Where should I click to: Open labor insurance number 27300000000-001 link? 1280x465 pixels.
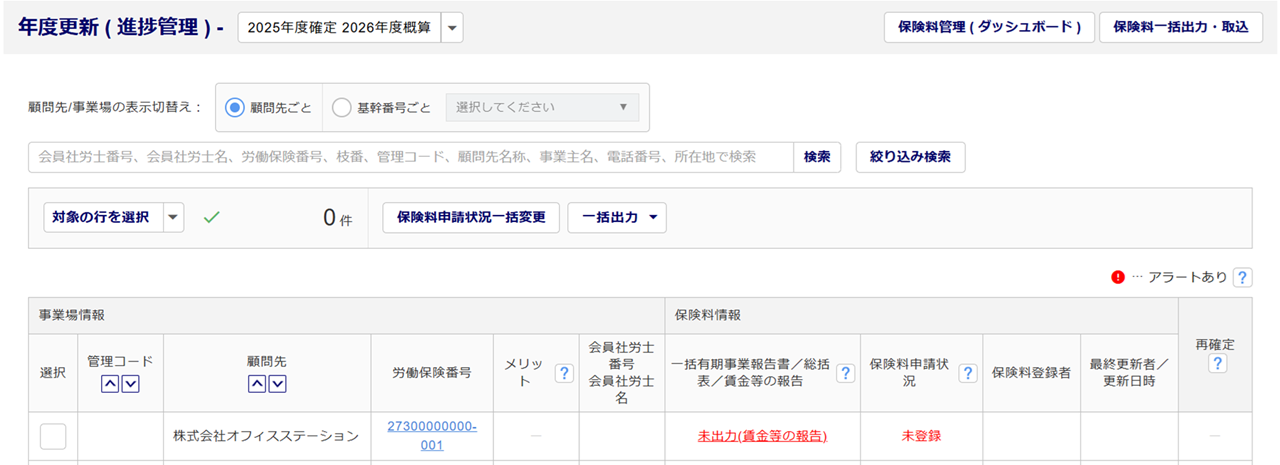432,436
